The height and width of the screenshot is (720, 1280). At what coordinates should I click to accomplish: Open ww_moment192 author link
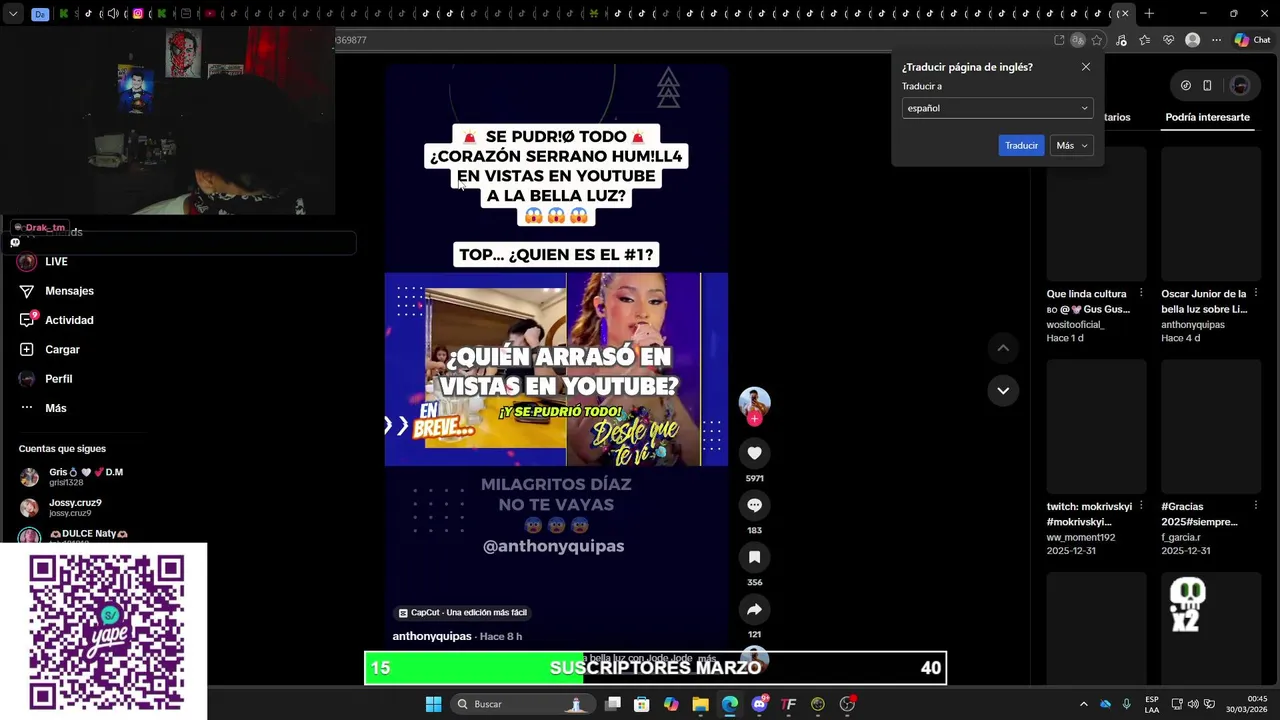click(1081, 537)
